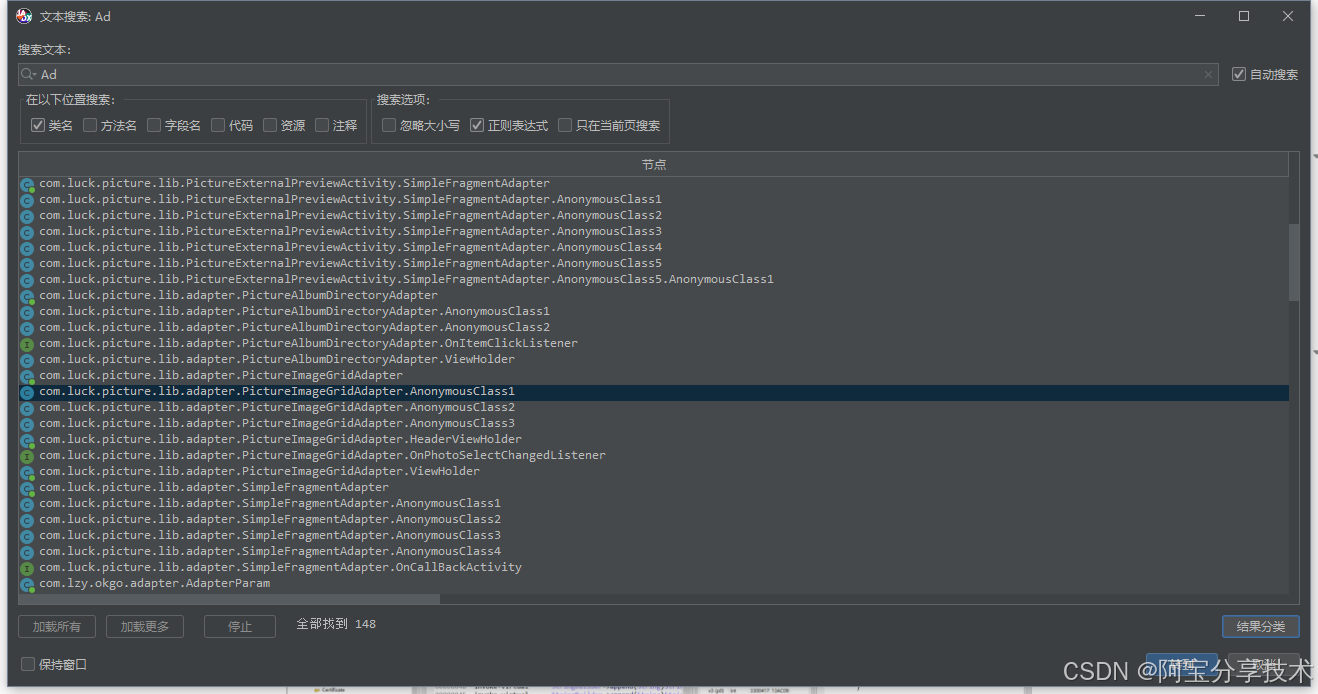1318x694 pixels.
Task: Click the interface icon beside SimpleFragmentAdapter.OnCallBackActivity
Action: coord(28,568)
